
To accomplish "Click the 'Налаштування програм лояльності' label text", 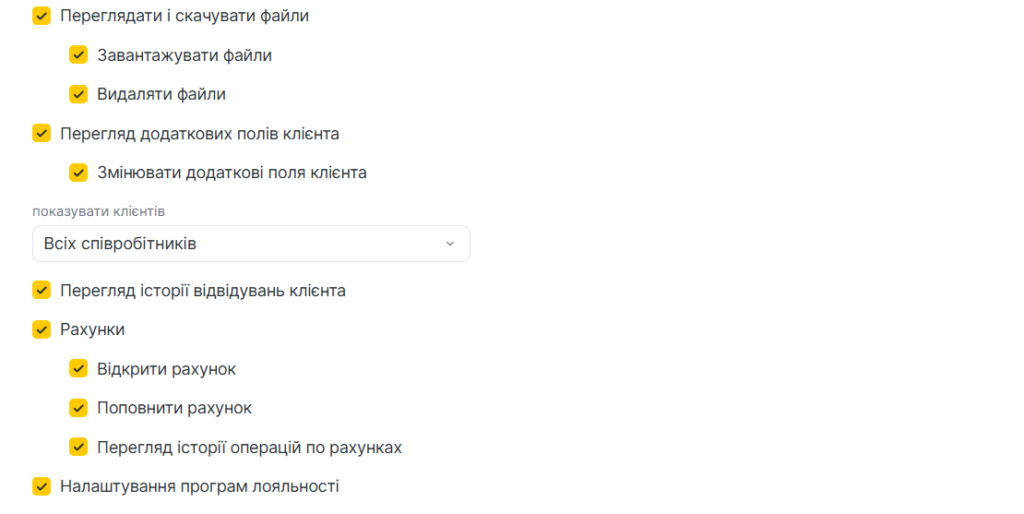I will click(x=199, y=486).
